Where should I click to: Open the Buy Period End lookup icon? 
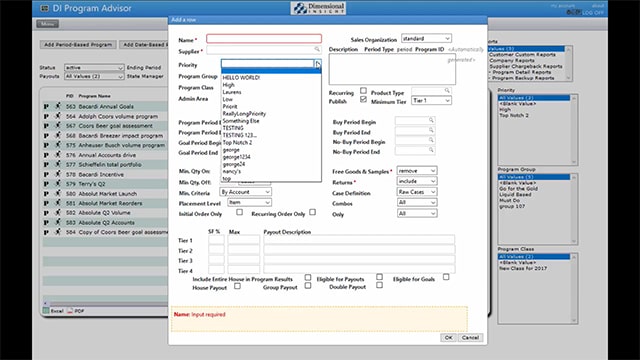click(431, 130)
